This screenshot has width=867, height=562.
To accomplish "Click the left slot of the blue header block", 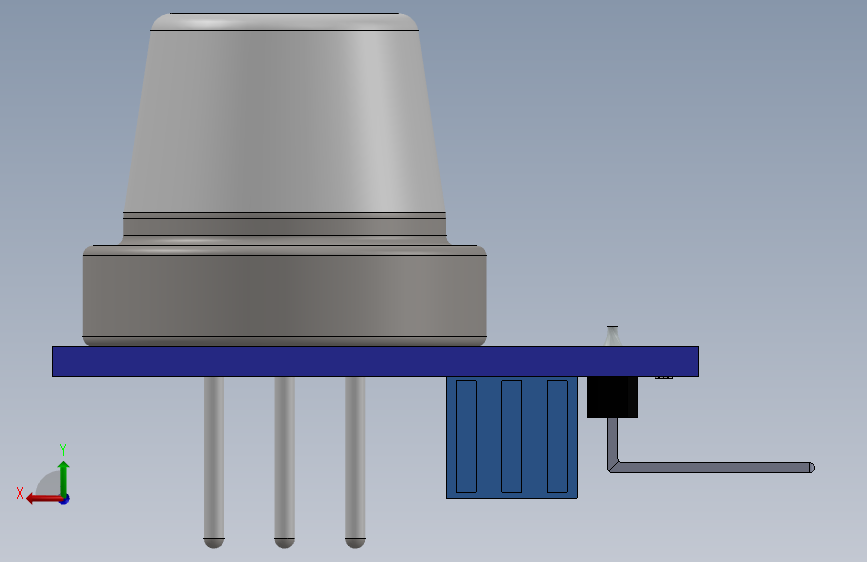I will [466, 436].
